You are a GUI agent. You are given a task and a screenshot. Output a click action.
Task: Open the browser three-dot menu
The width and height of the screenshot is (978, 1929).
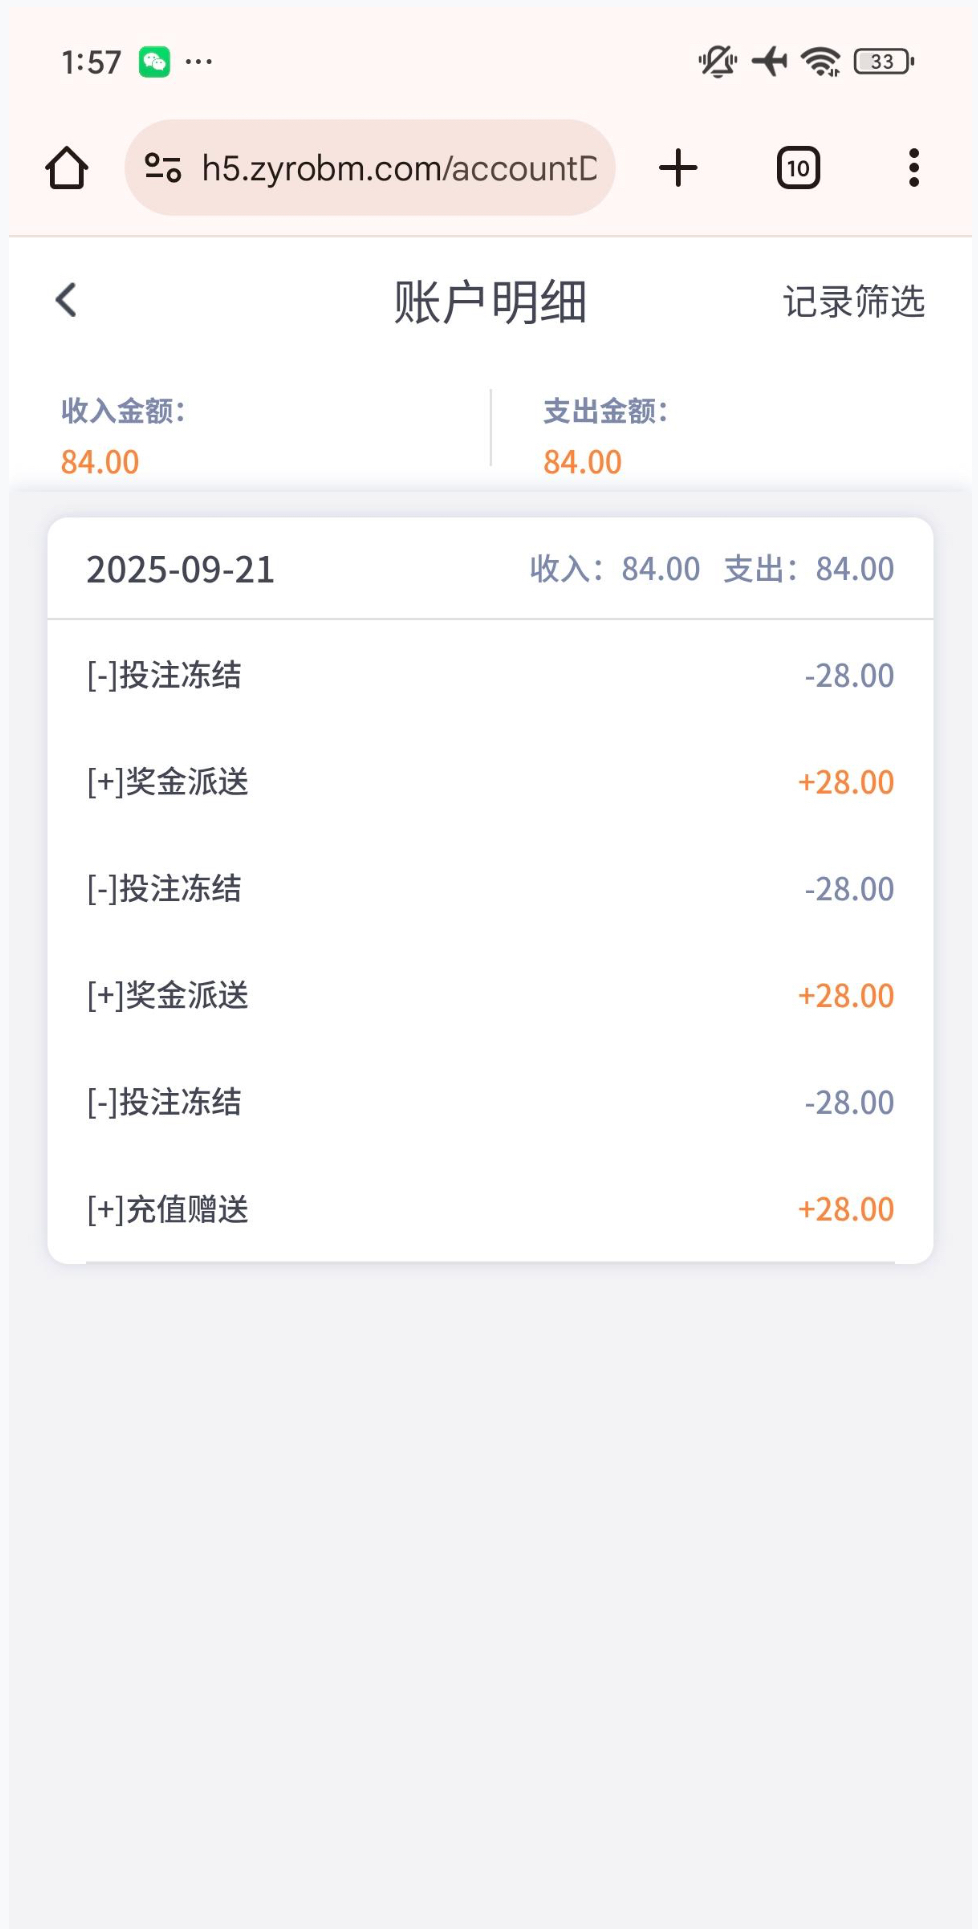click(x=913, y=168)
